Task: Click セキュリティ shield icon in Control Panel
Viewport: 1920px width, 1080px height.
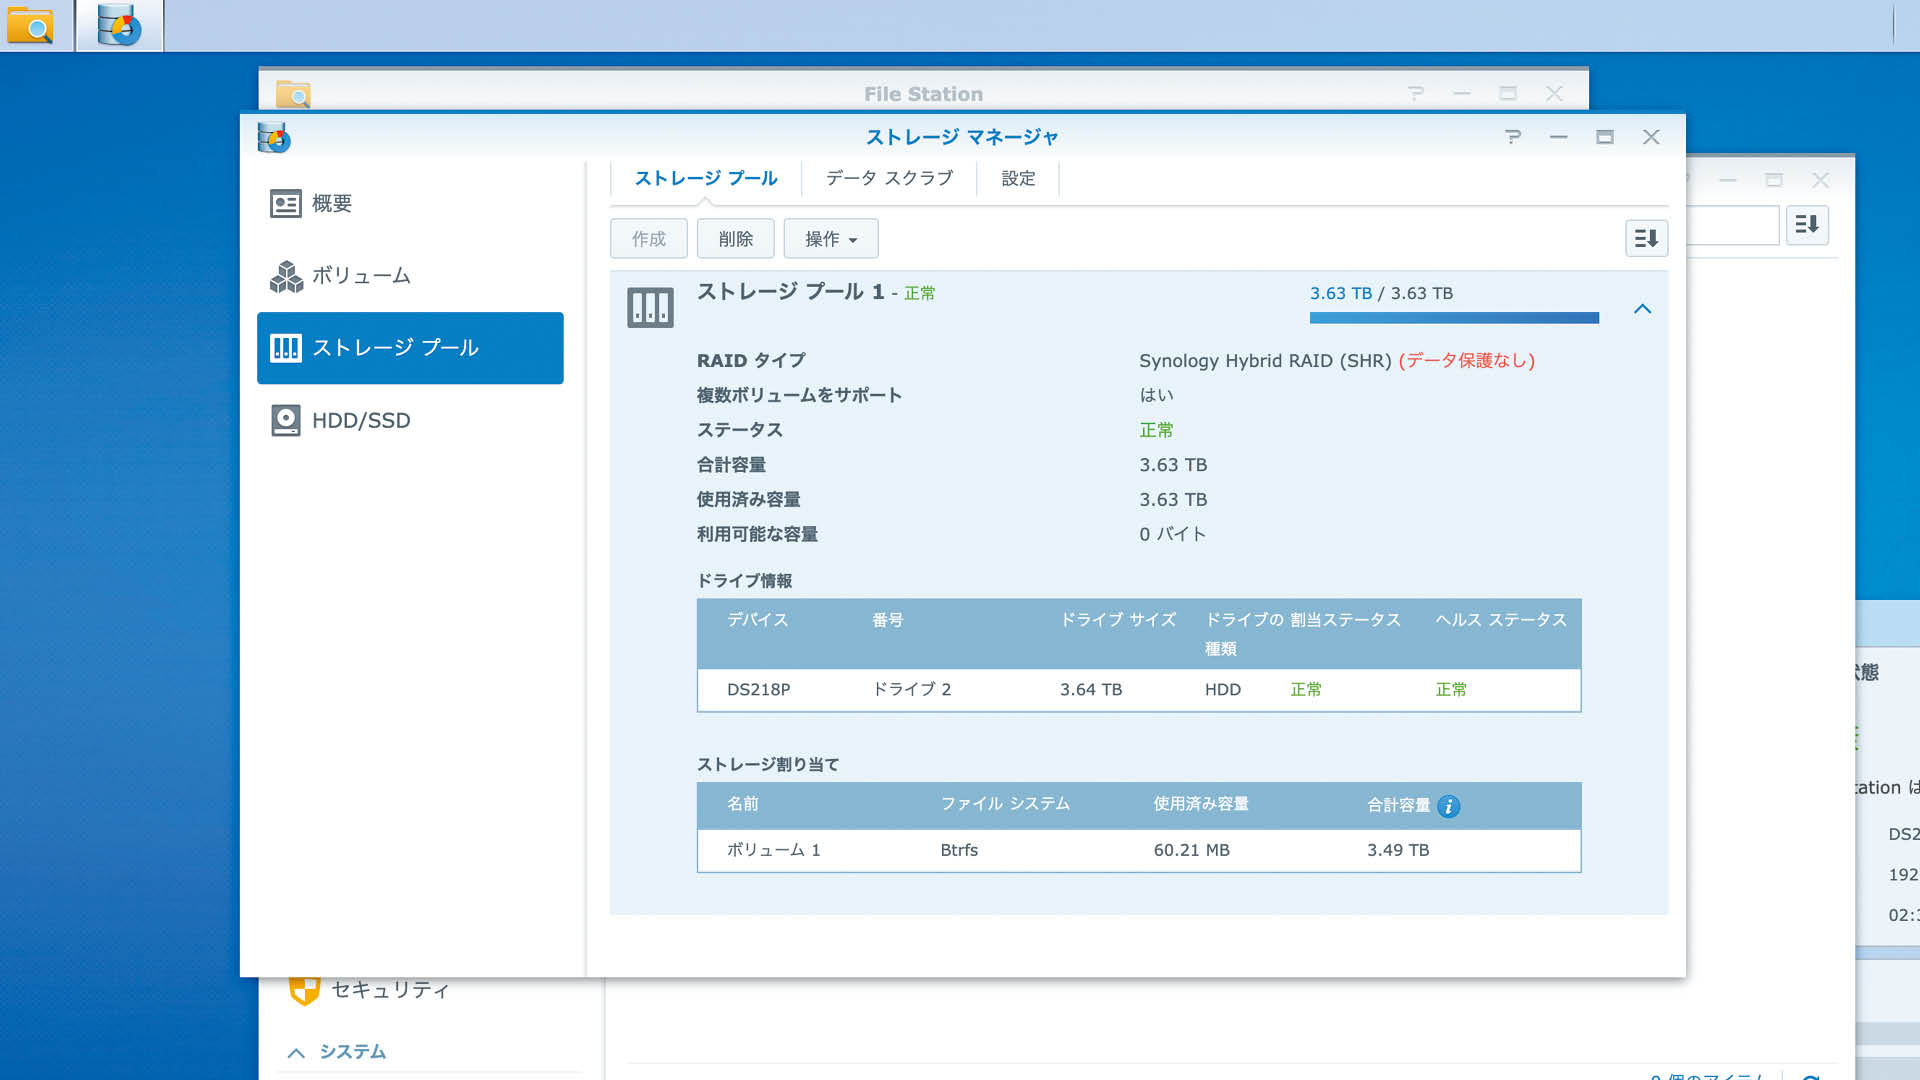Action: click(x=304, y=990)
